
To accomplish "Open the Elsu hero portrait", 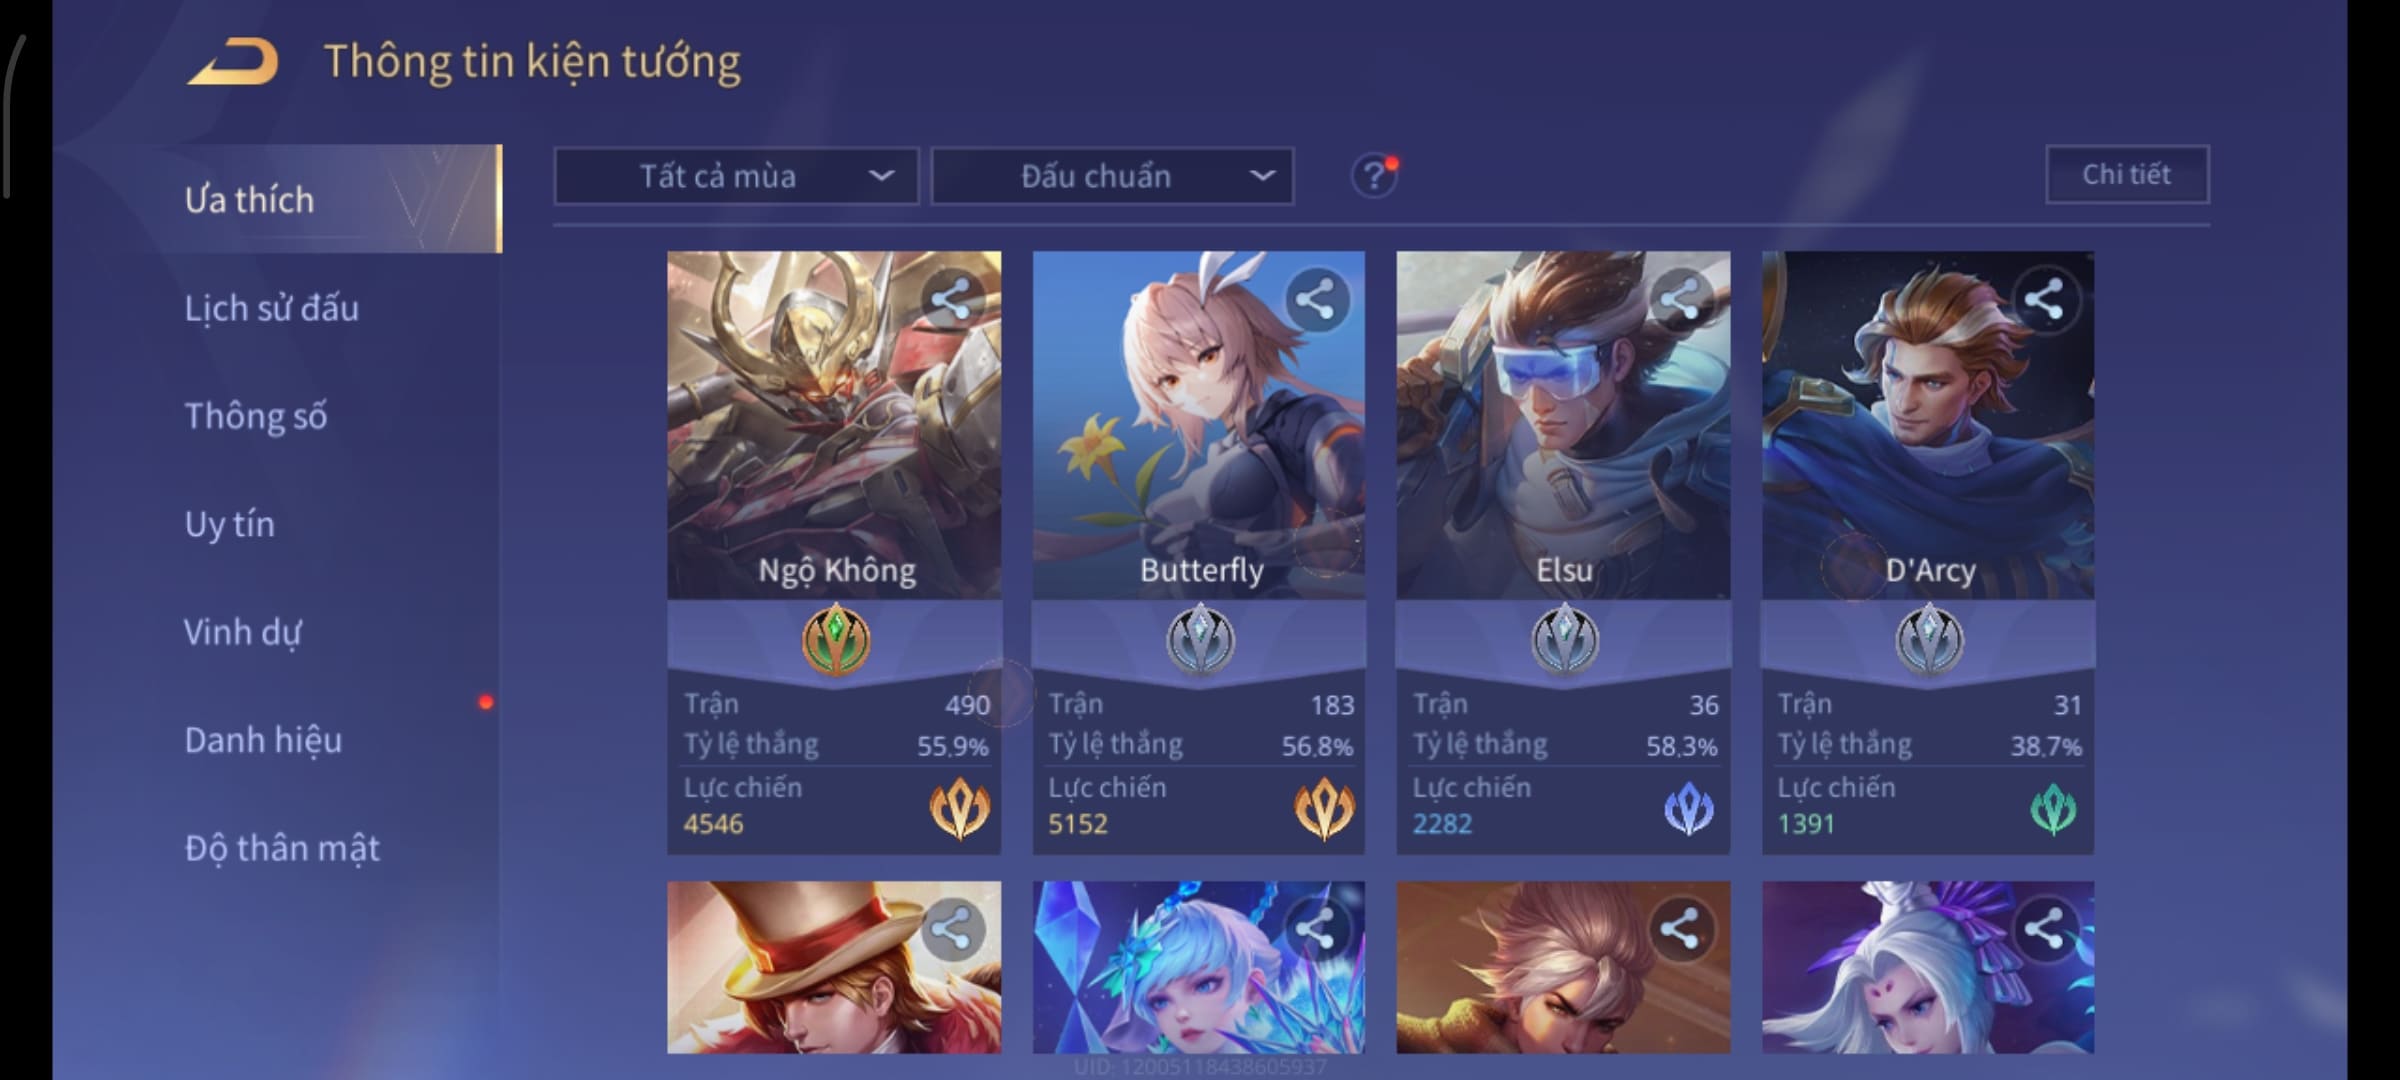I will click(x=1563, y=425).
